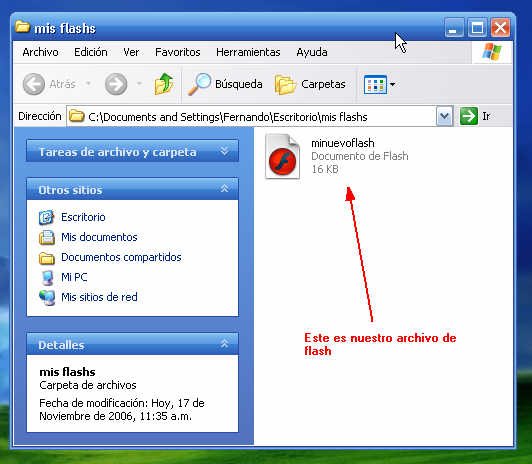Expand Tareas de archivo y carpeta panel
Image resolution: width=532 pixels, height=464 pixels.
(x=224, y=151)
